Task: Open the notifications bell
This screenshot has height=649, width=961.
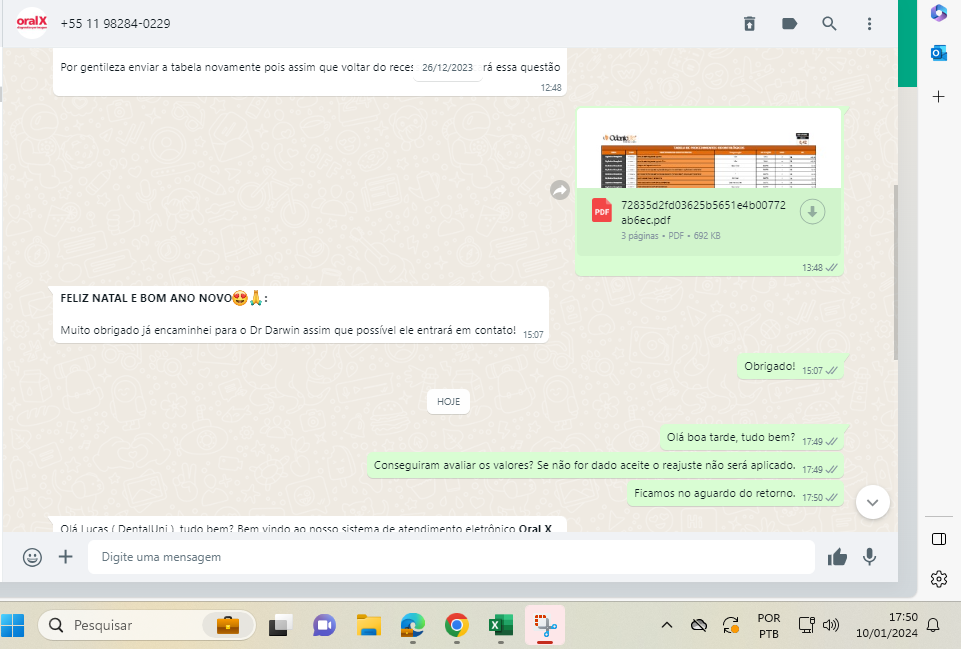Action: 933,625
